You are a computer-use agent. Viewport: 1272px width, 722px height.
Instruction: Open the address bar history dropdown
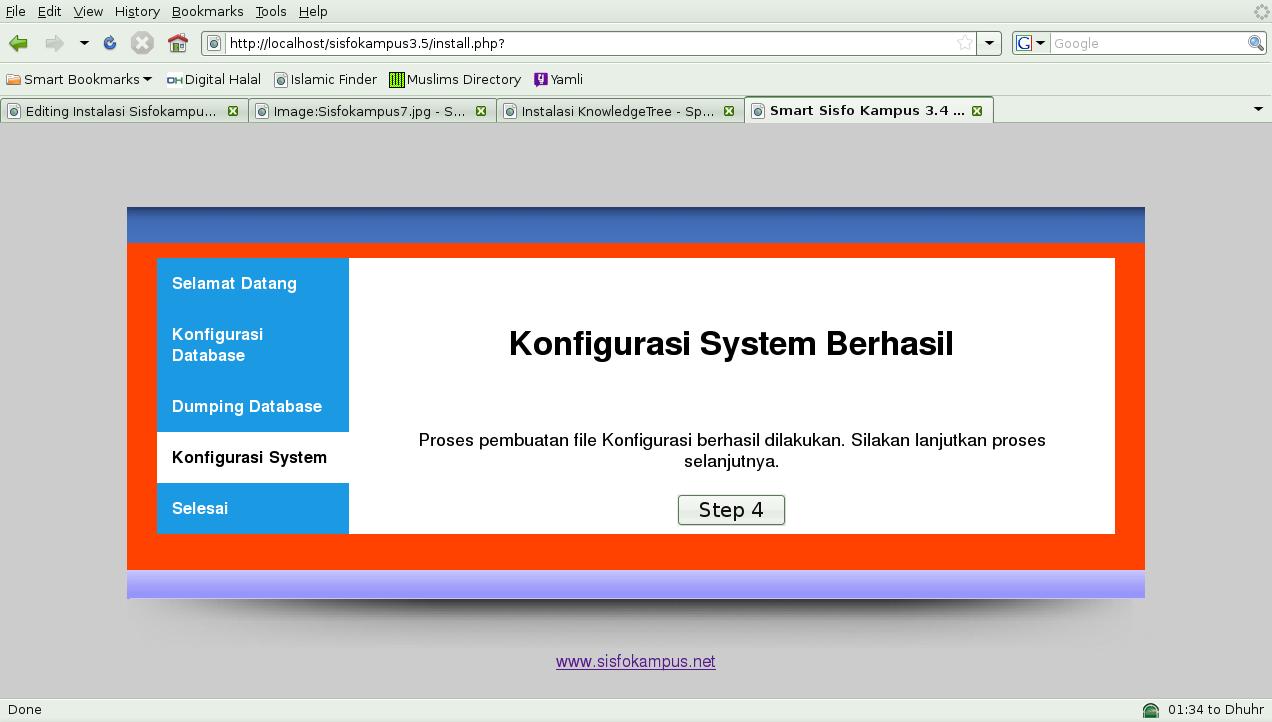tap(989, 43)
